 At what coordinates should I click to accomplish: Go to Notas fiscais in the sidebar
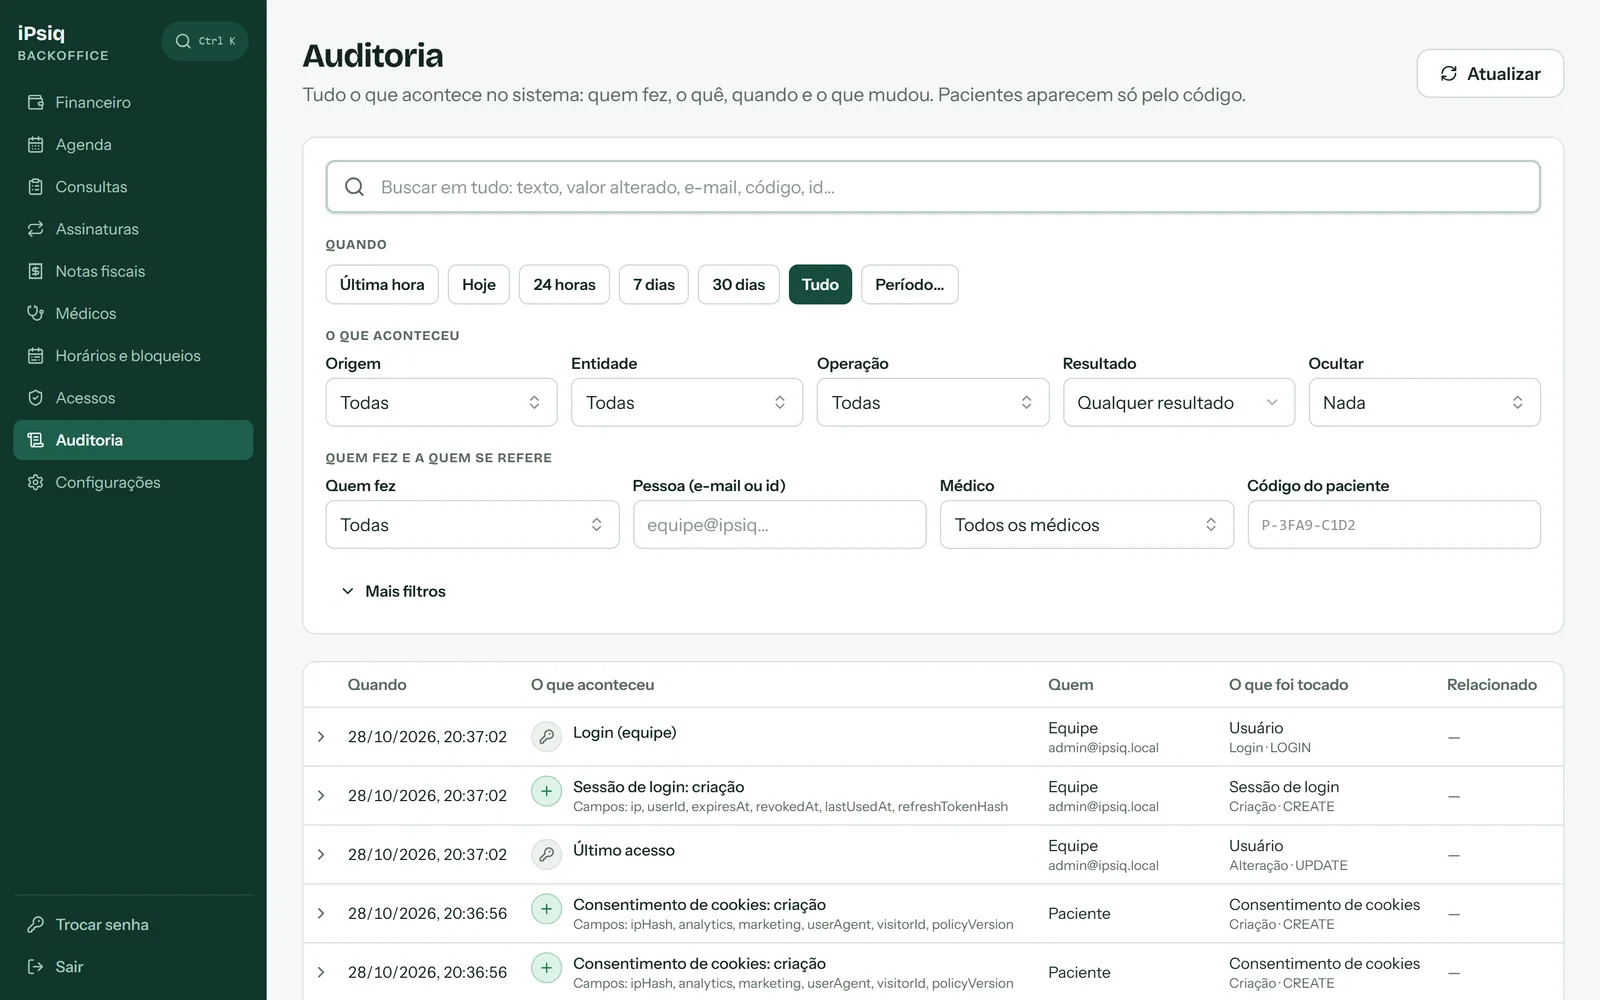[133, 271]
